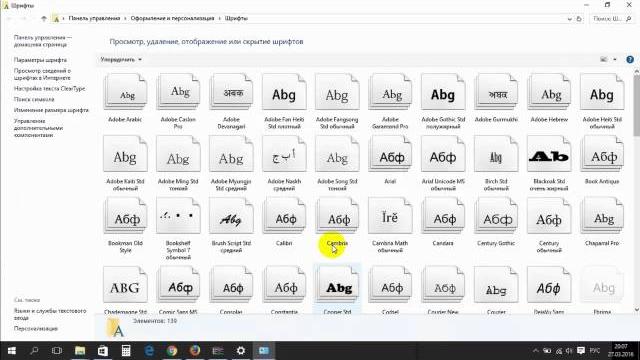Open Оформление и персонализация breadcrumb
The image size is (640, 360).
172,18
